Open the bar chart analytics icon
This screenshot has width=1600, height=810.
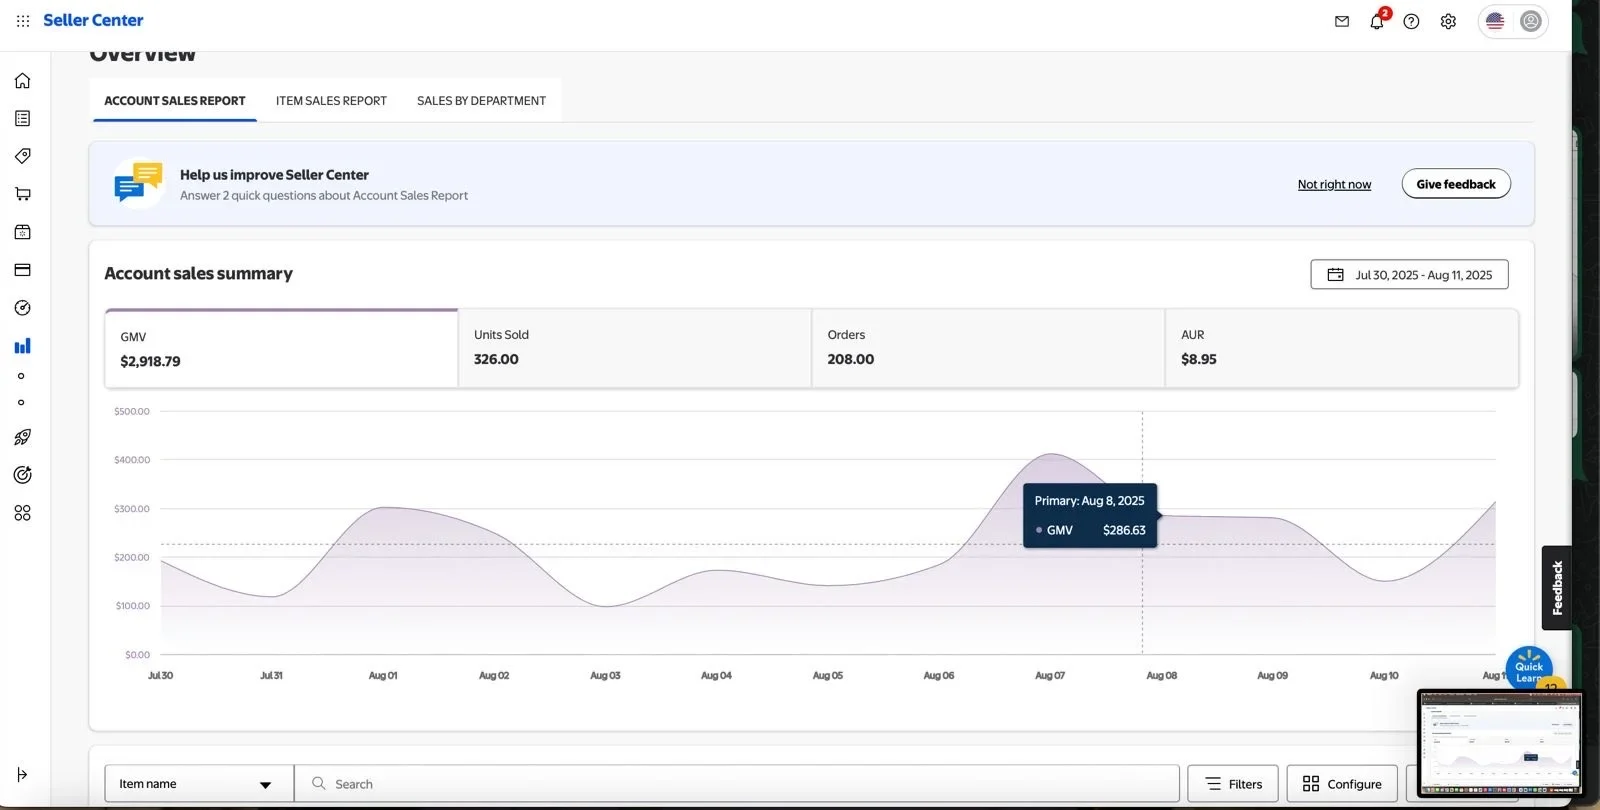tap(22, 346)
